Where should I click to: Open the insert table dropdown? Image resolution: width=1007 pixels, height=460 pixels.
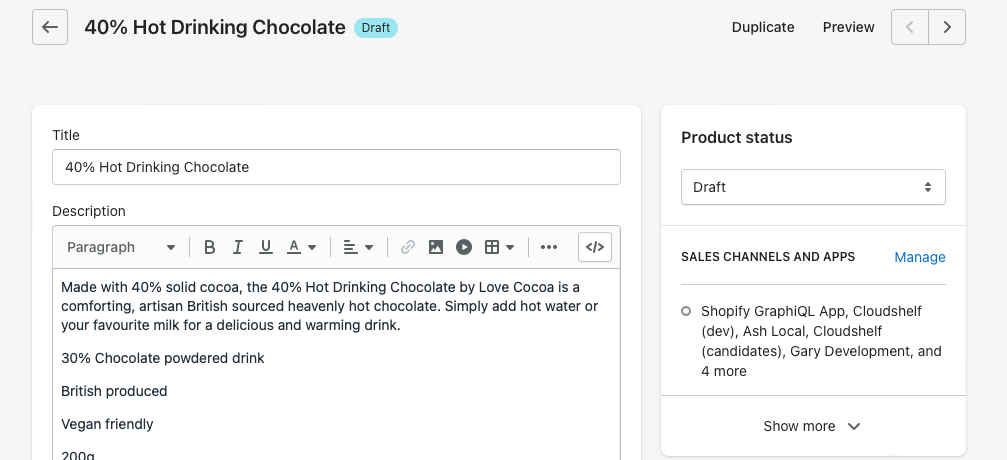pyautogui.click(x=500, y=247)
